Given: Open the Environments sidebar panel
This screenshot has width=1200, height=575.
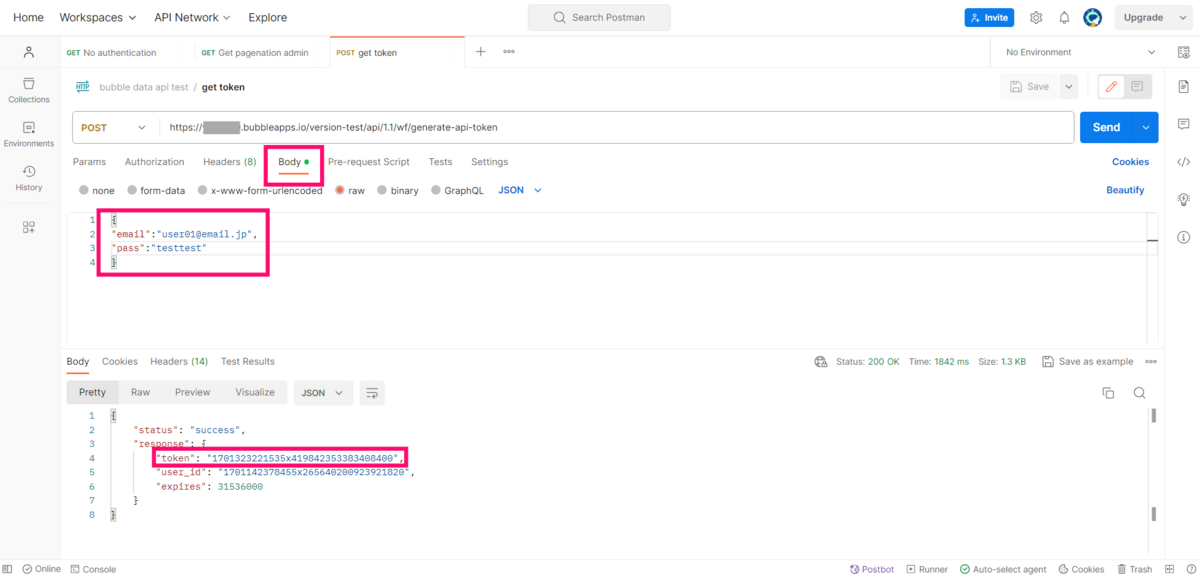Looking at the screenshot, I should pyautogui.click(x=29, y=134).
